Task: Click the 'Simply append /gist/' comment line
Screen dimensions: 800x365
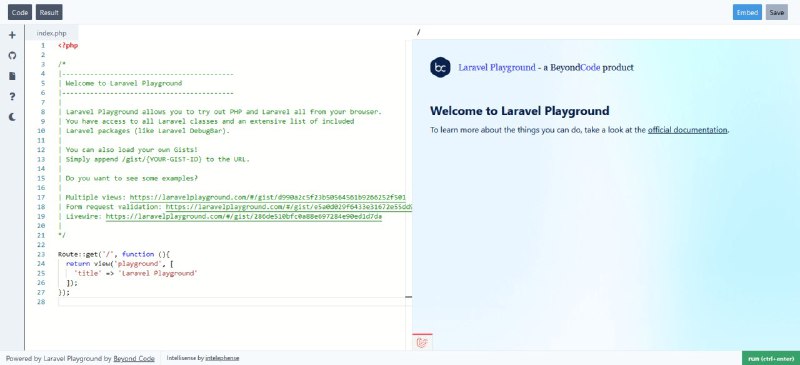Action: coord(158,159)
